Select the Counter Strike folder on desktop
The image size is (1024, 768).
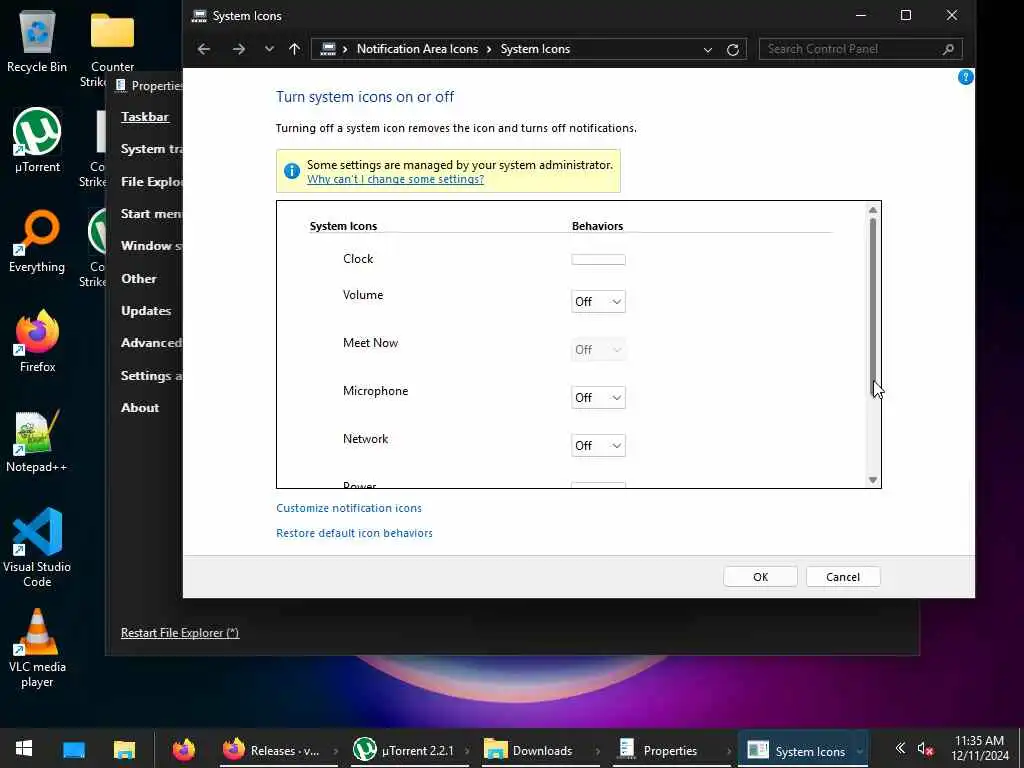112,48
